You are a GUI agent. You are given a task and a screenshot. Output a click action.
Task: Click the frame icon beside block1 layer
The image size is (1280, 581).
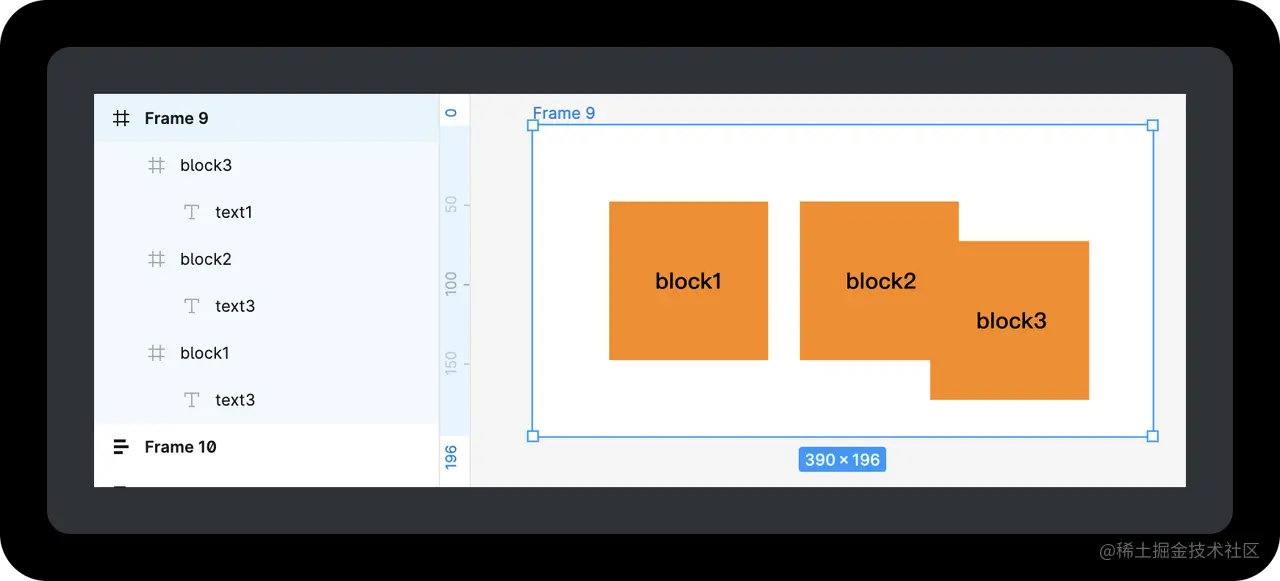[156, 353]
